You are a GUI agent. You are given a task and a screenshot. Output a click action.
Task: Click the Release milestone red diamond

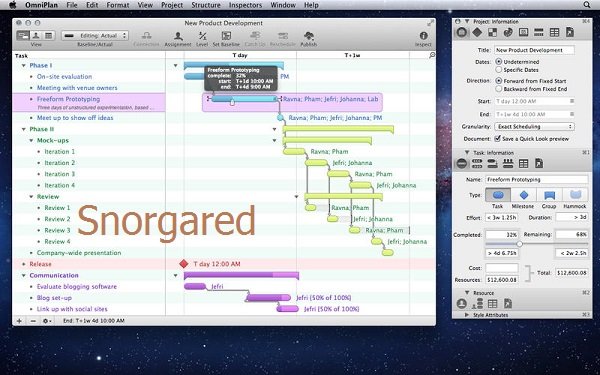(x=184, y=264)
